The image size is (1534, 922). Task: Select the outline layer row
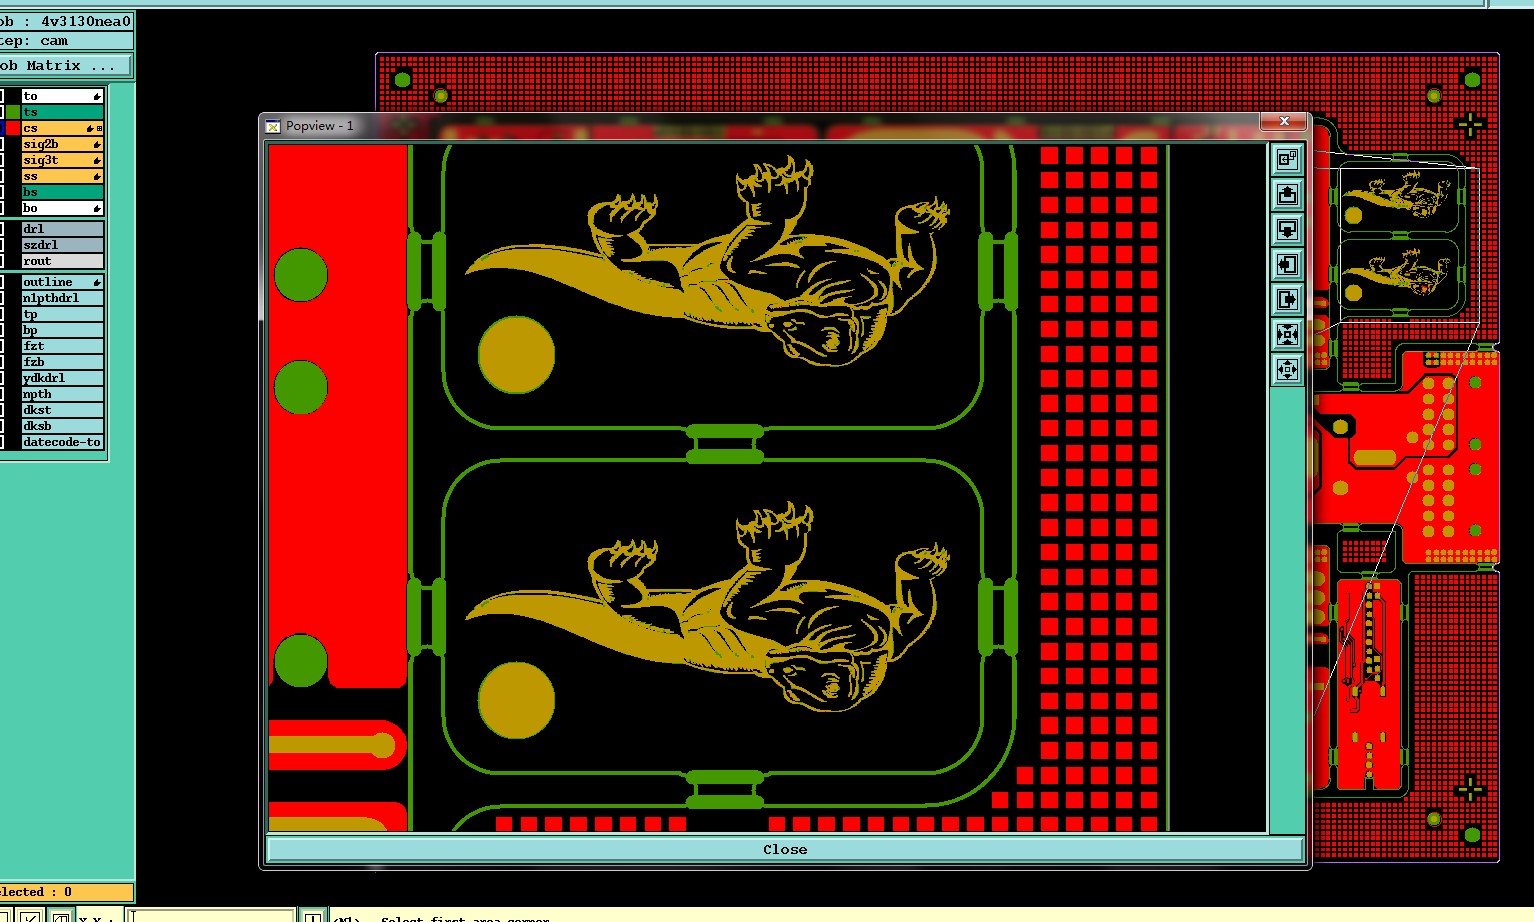click(x=62, y=282)
